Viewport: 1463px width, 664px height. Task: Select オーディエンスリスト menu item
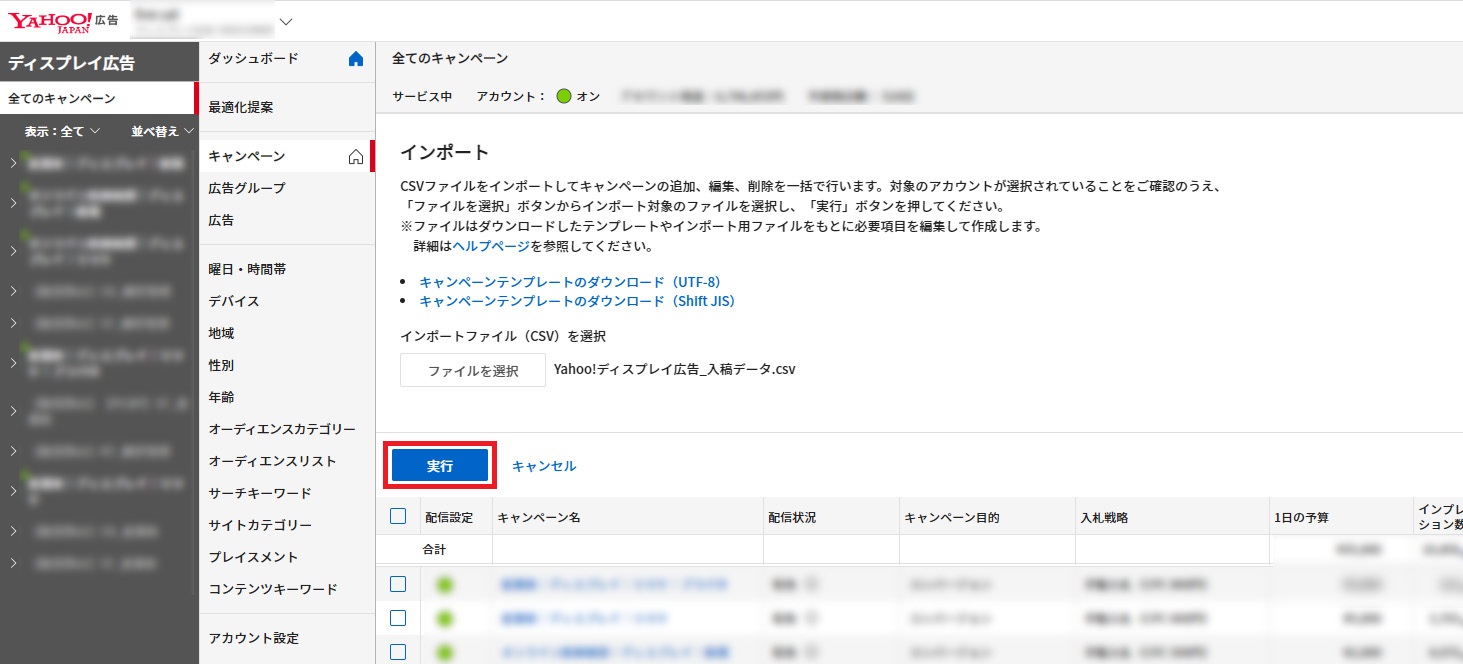pos(272,461)
